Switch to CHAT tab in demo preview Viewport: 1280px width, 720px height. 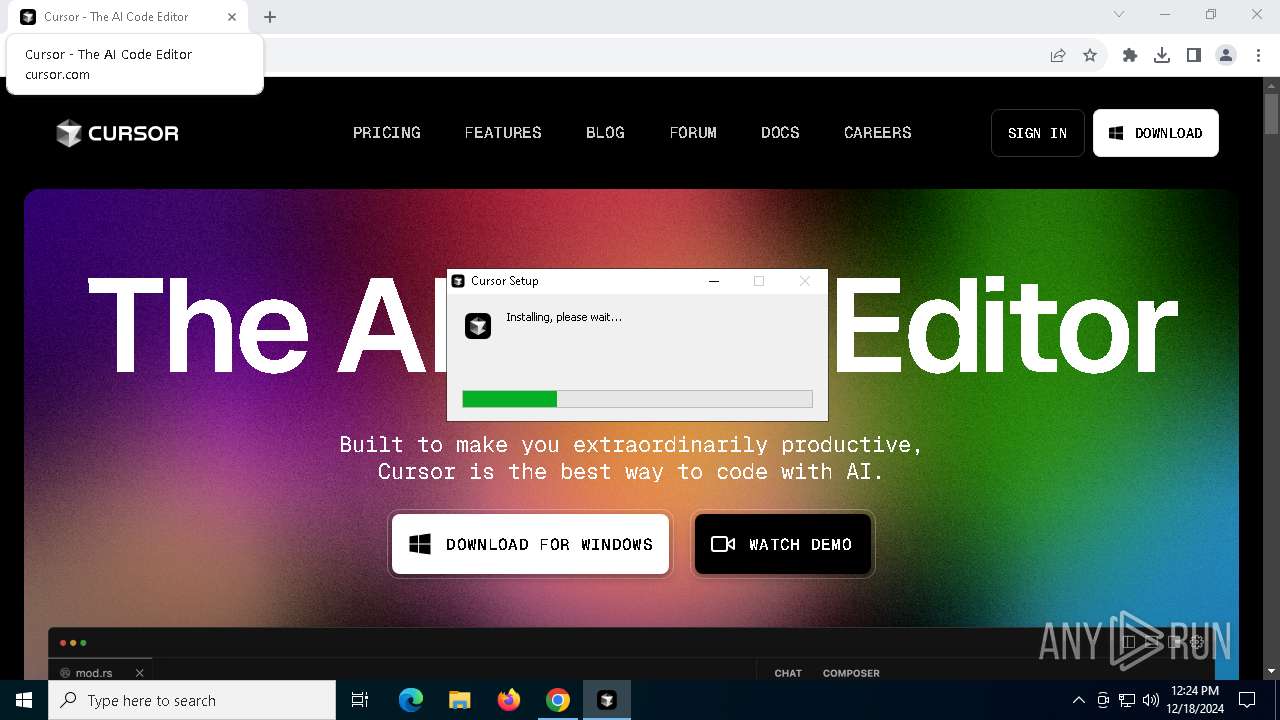pyautogui.click(x=788, y=673)
